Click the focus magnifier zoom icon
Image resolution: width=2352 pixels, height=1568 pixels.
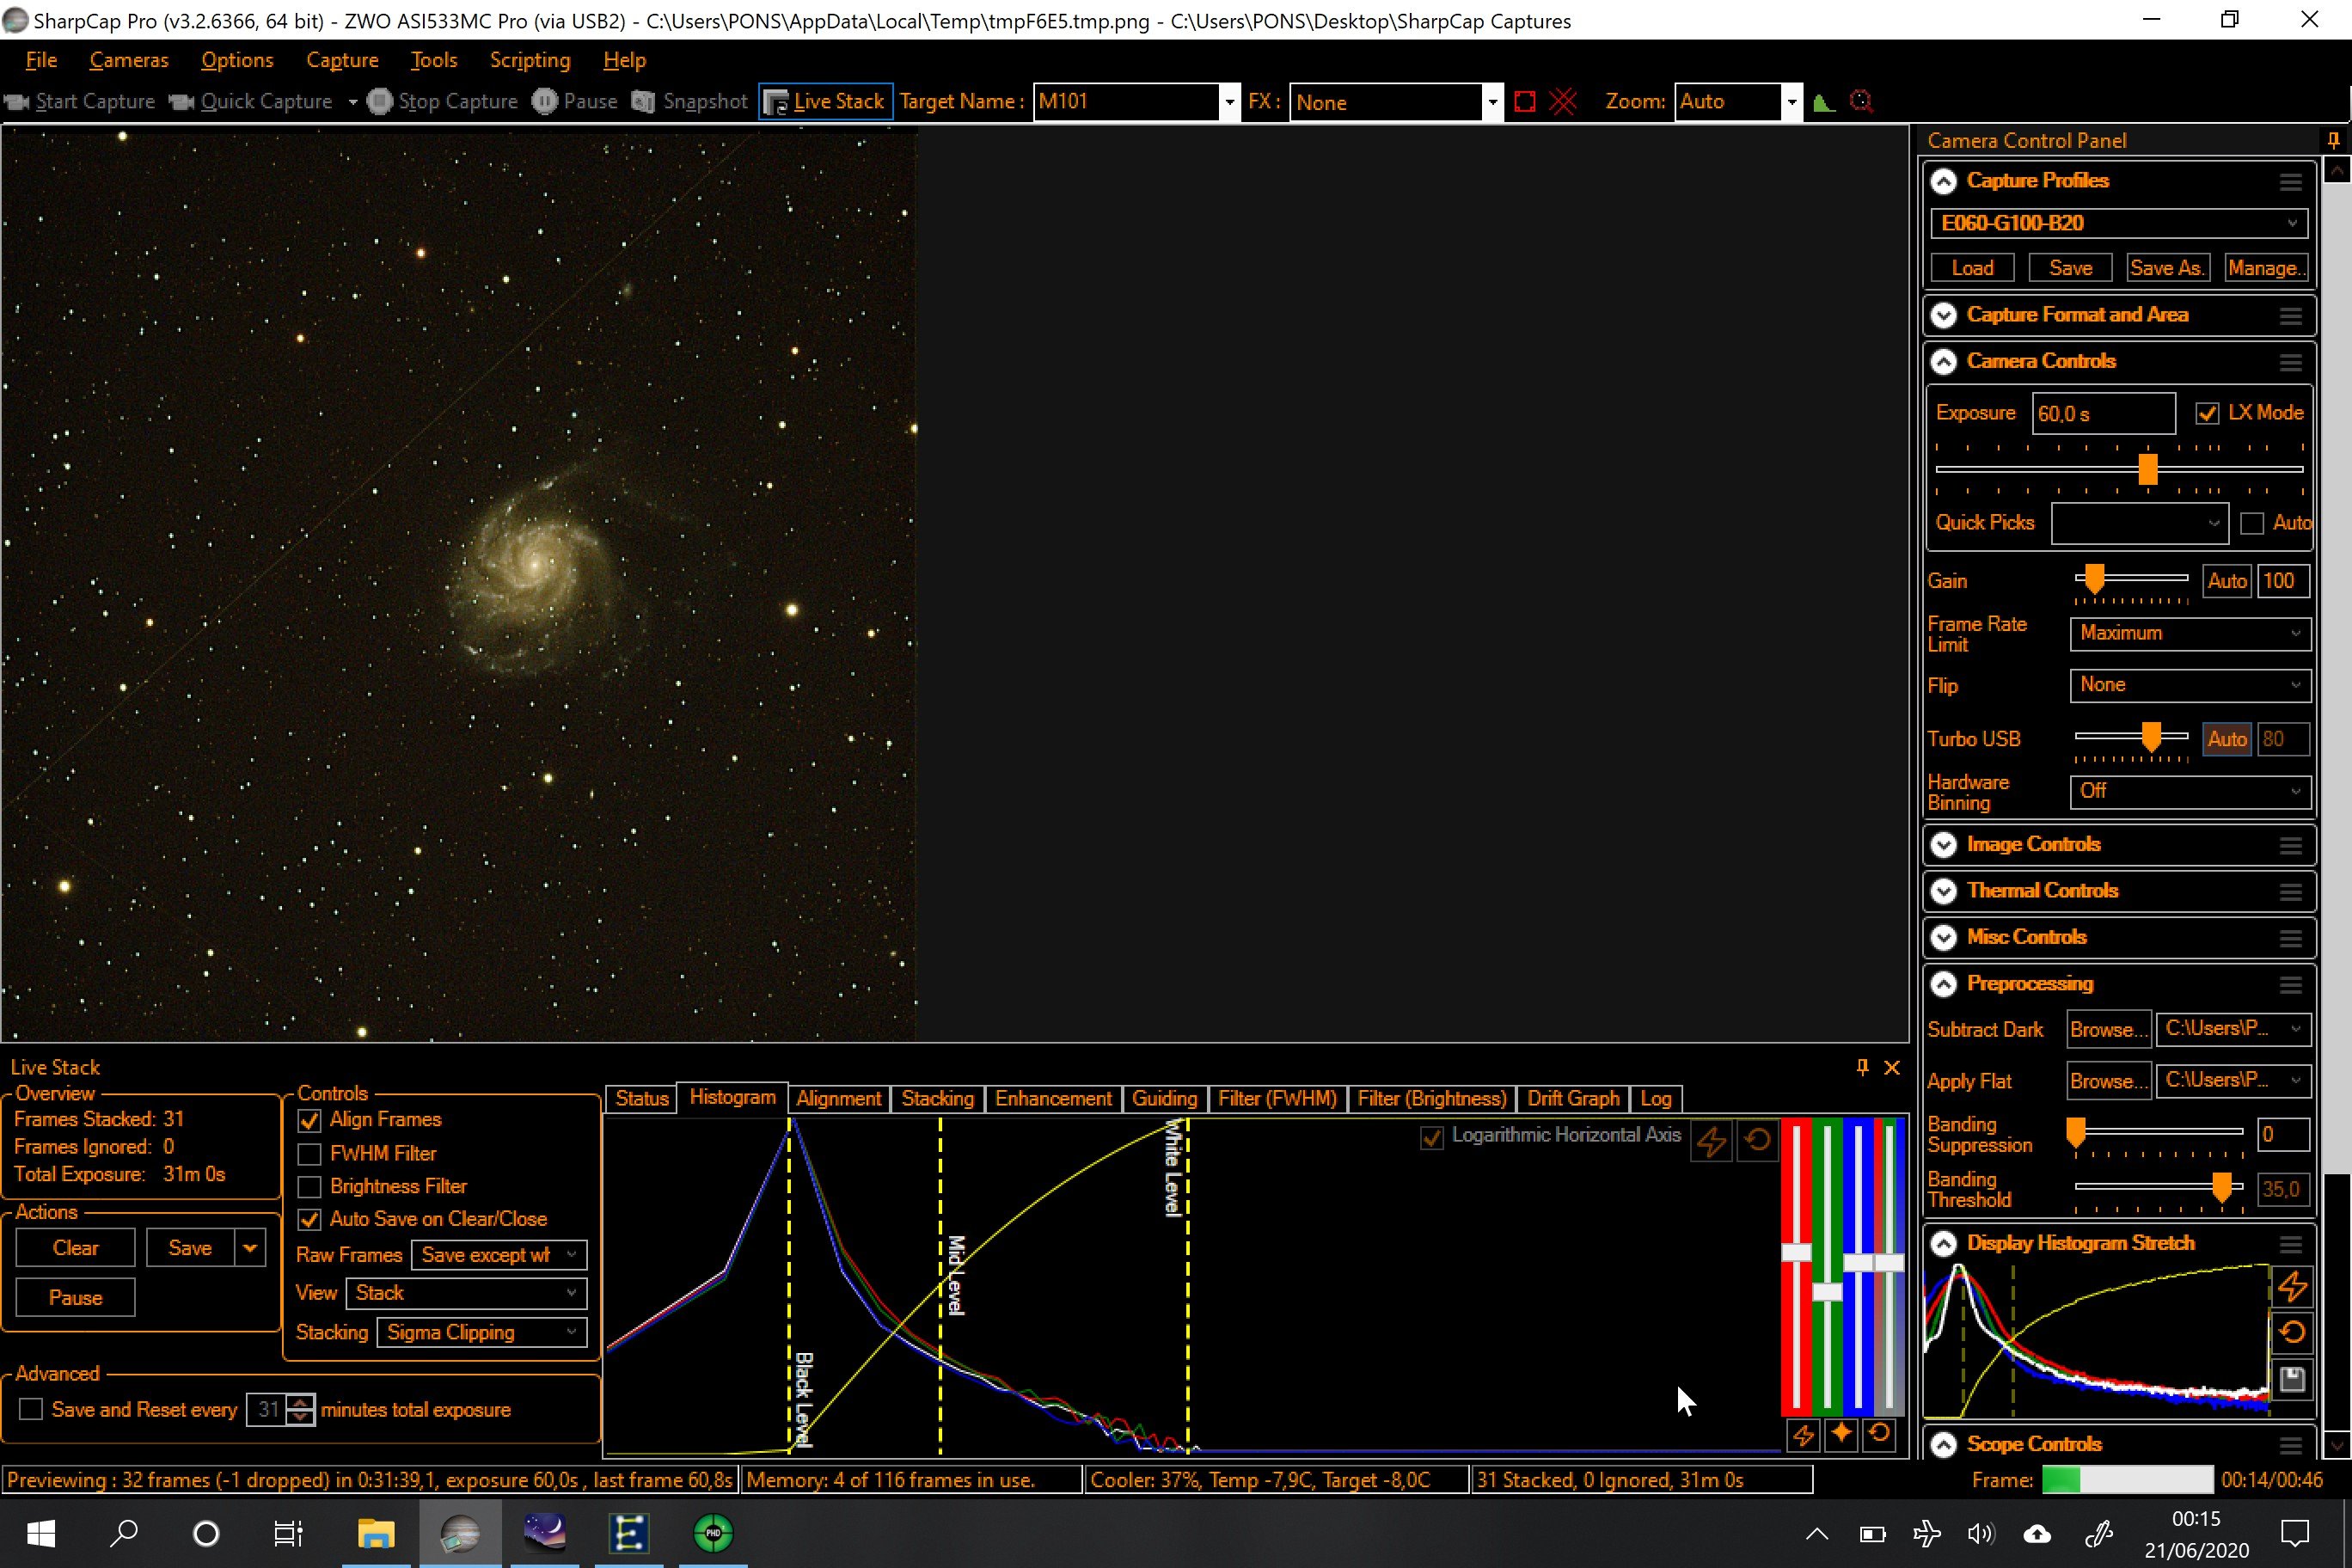point(1861,102)
